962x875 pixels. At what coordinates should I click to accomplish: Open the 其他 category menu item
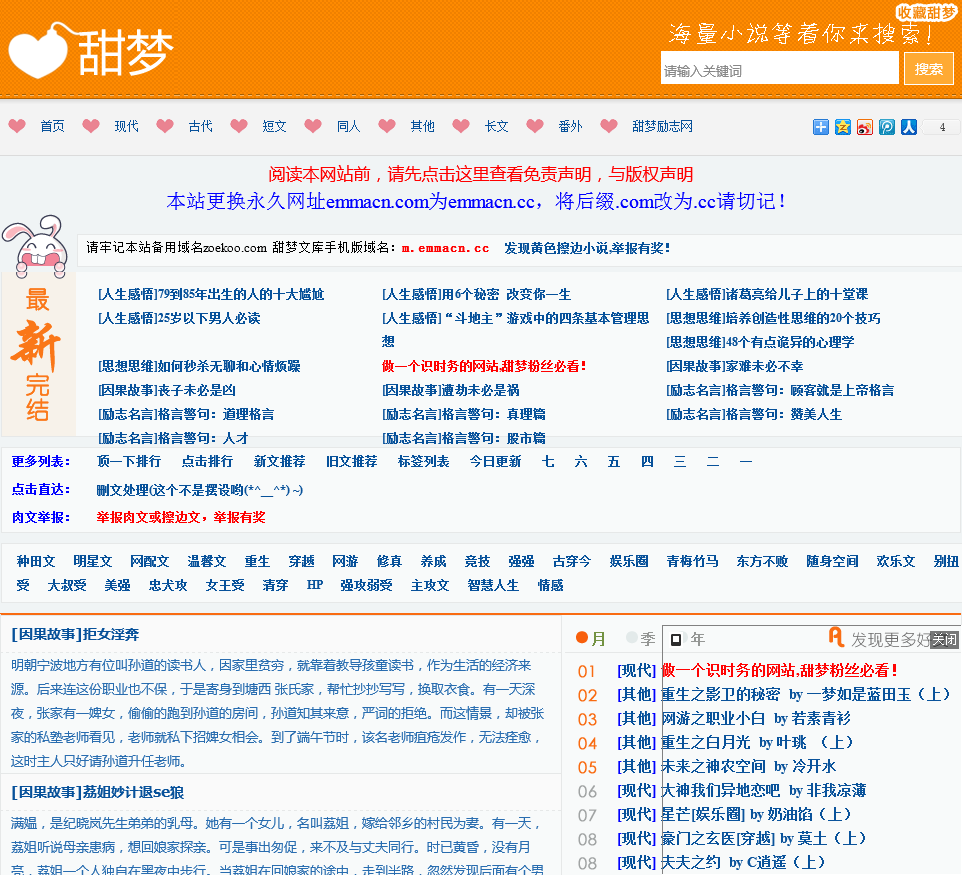tap(422, 126)
